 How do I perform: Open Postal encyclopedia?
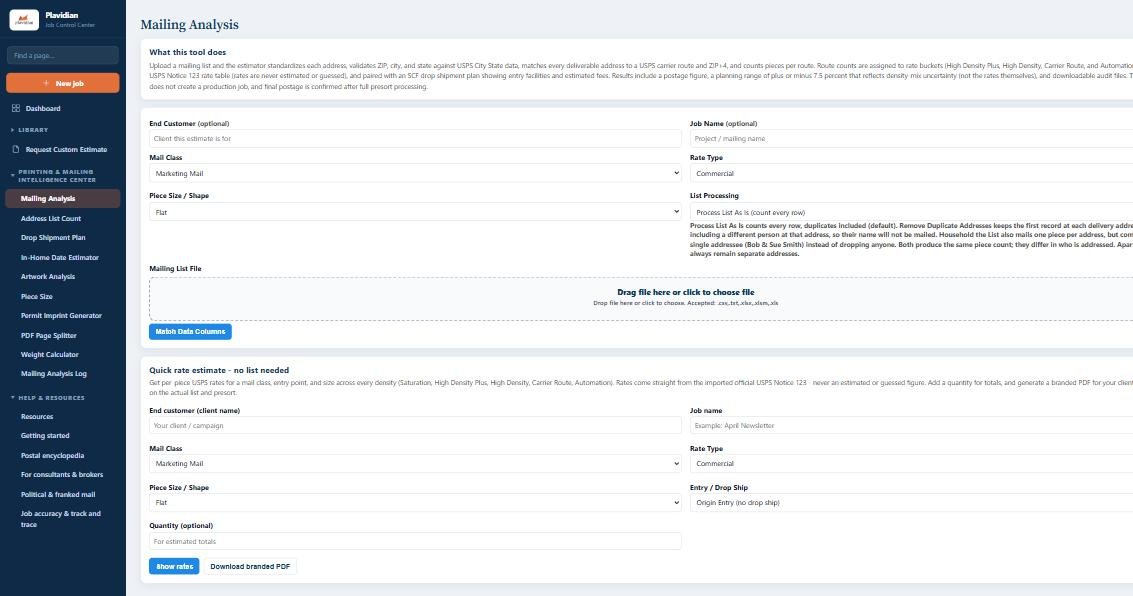[52, 456]
